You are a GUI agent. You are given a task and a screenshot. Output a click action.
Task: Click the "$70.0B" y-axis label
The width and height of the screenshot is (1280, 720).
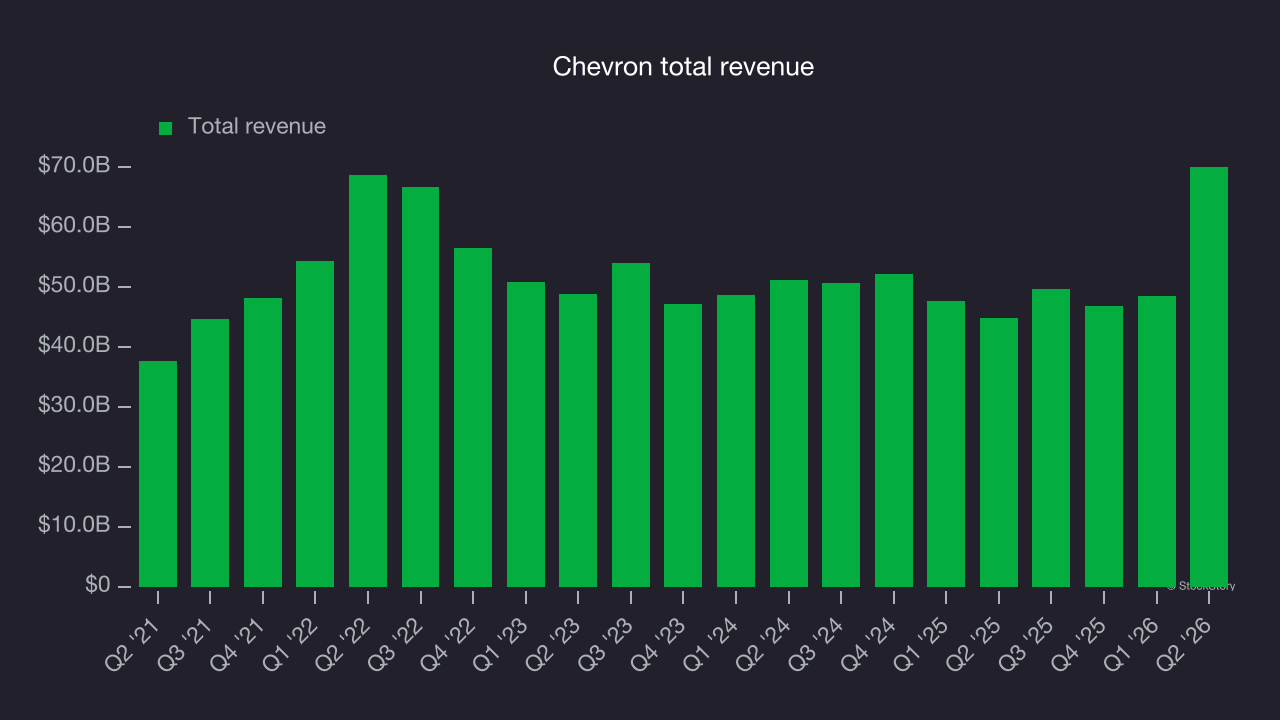[x=74, y=166]
